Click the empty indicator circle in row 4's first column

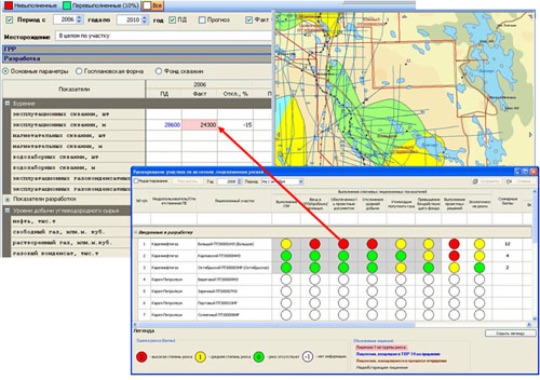(x=286, y=279)
